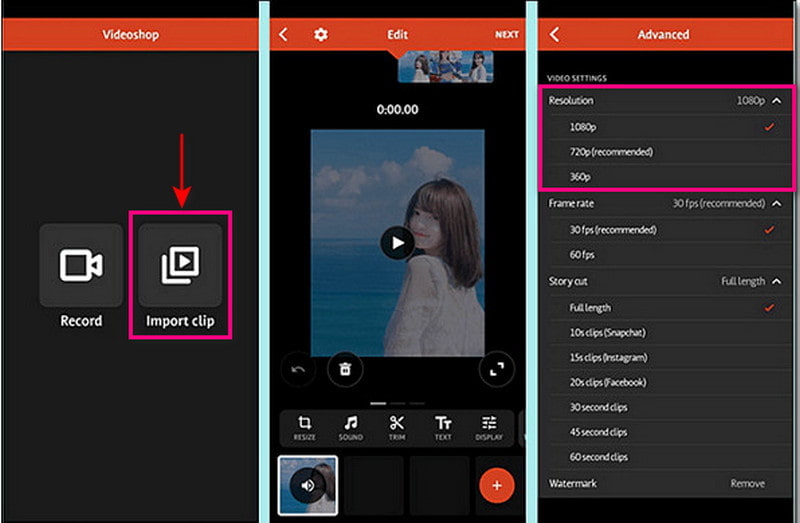Tap the Record camera icon
The height and width of the screenshot is (523, 800).
point(81,265)
